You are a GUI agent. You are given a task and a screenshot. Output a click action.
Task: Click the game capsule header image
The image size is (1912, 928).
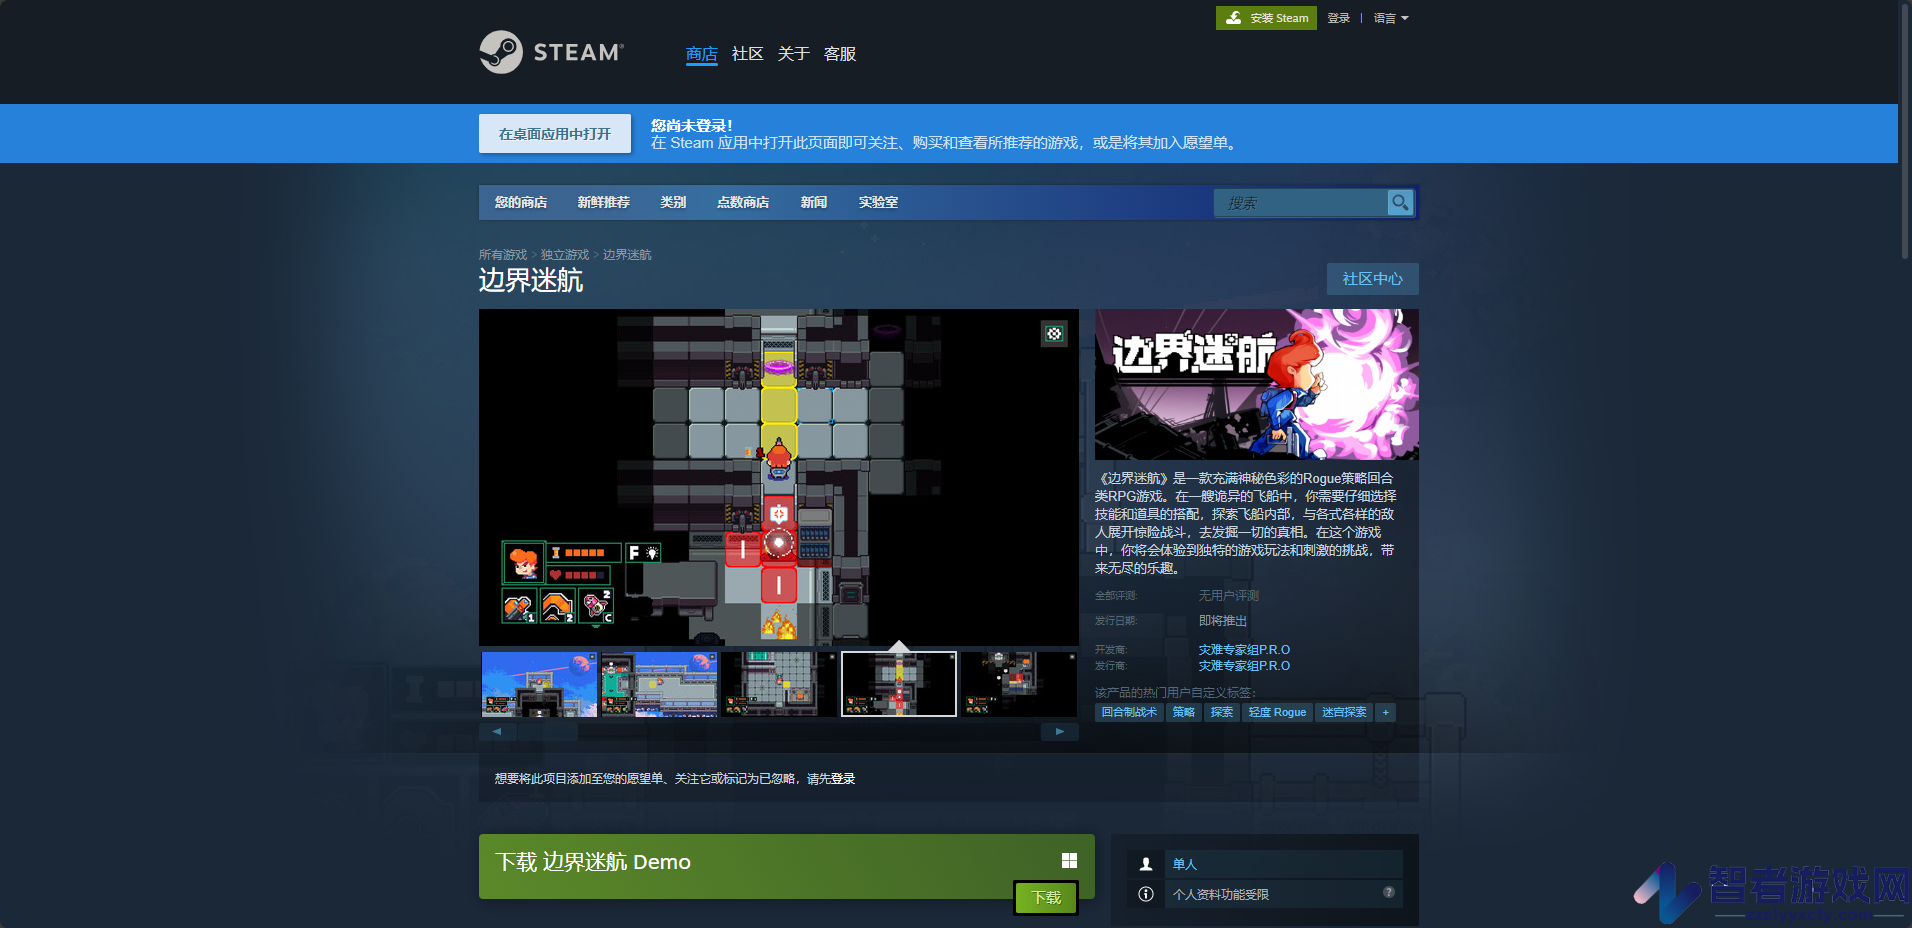1257,384
